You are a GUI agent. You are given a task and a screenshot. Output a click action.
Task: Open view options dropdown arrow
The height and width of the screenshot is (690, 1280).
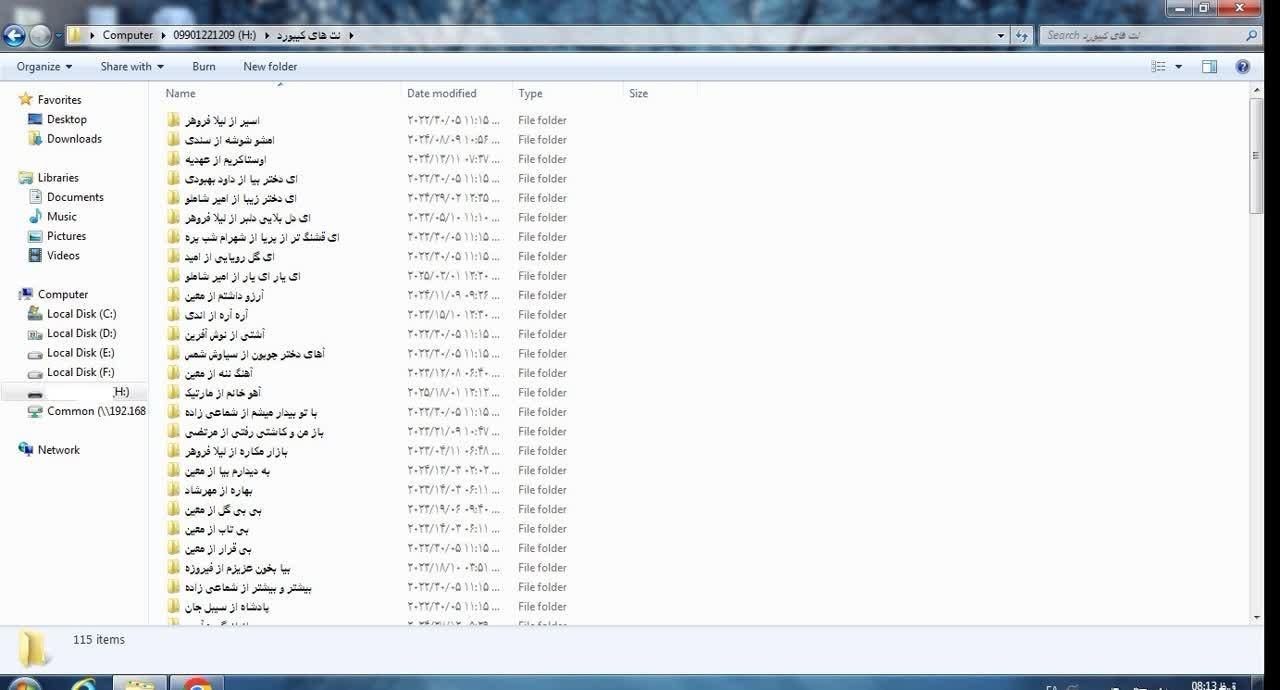(1178, 67)
